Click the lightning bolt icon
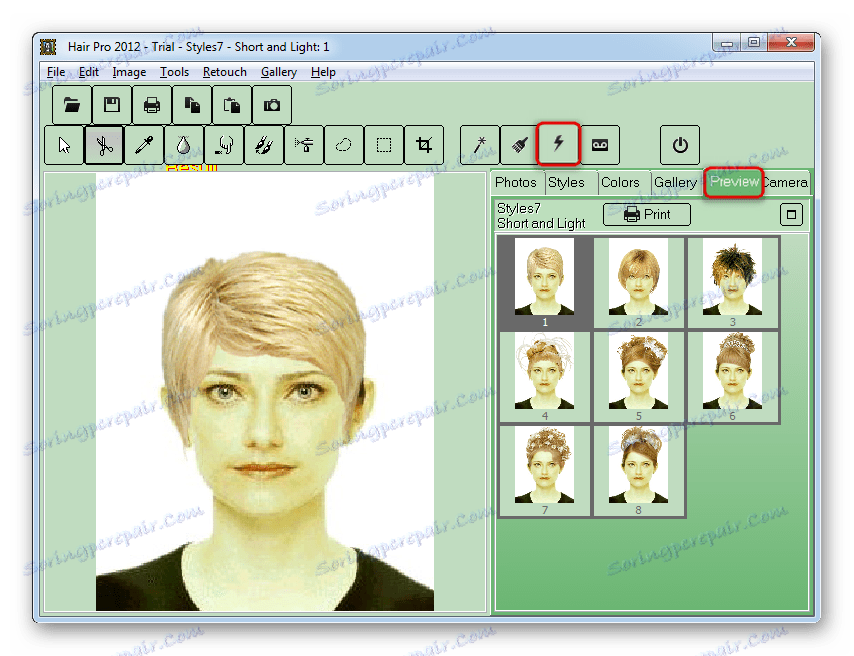 pyautogui.click(x=559, y=144)
